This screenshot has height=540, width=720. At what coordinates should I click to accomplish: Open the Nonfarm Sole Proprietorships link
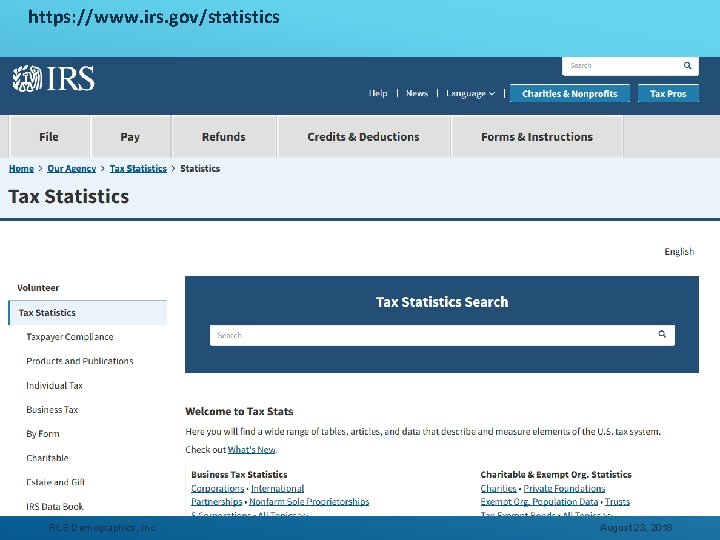tap(309, 501)
